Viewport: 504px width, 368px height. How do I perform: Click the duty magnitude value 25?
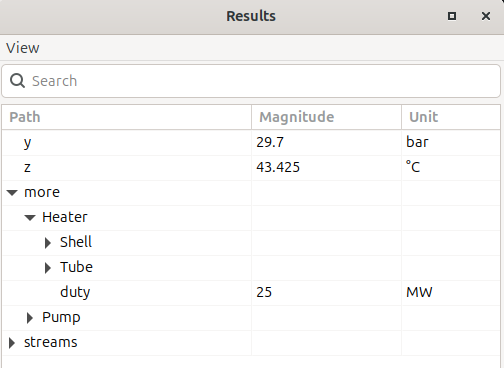264,292
